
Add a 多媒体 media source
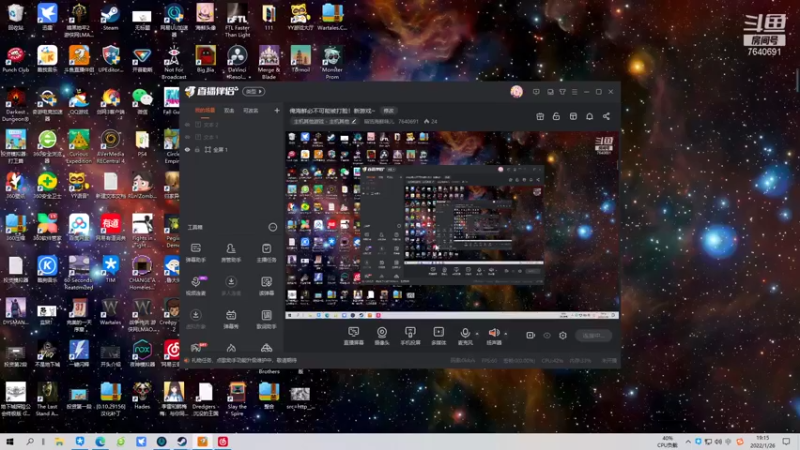[438, 336]
